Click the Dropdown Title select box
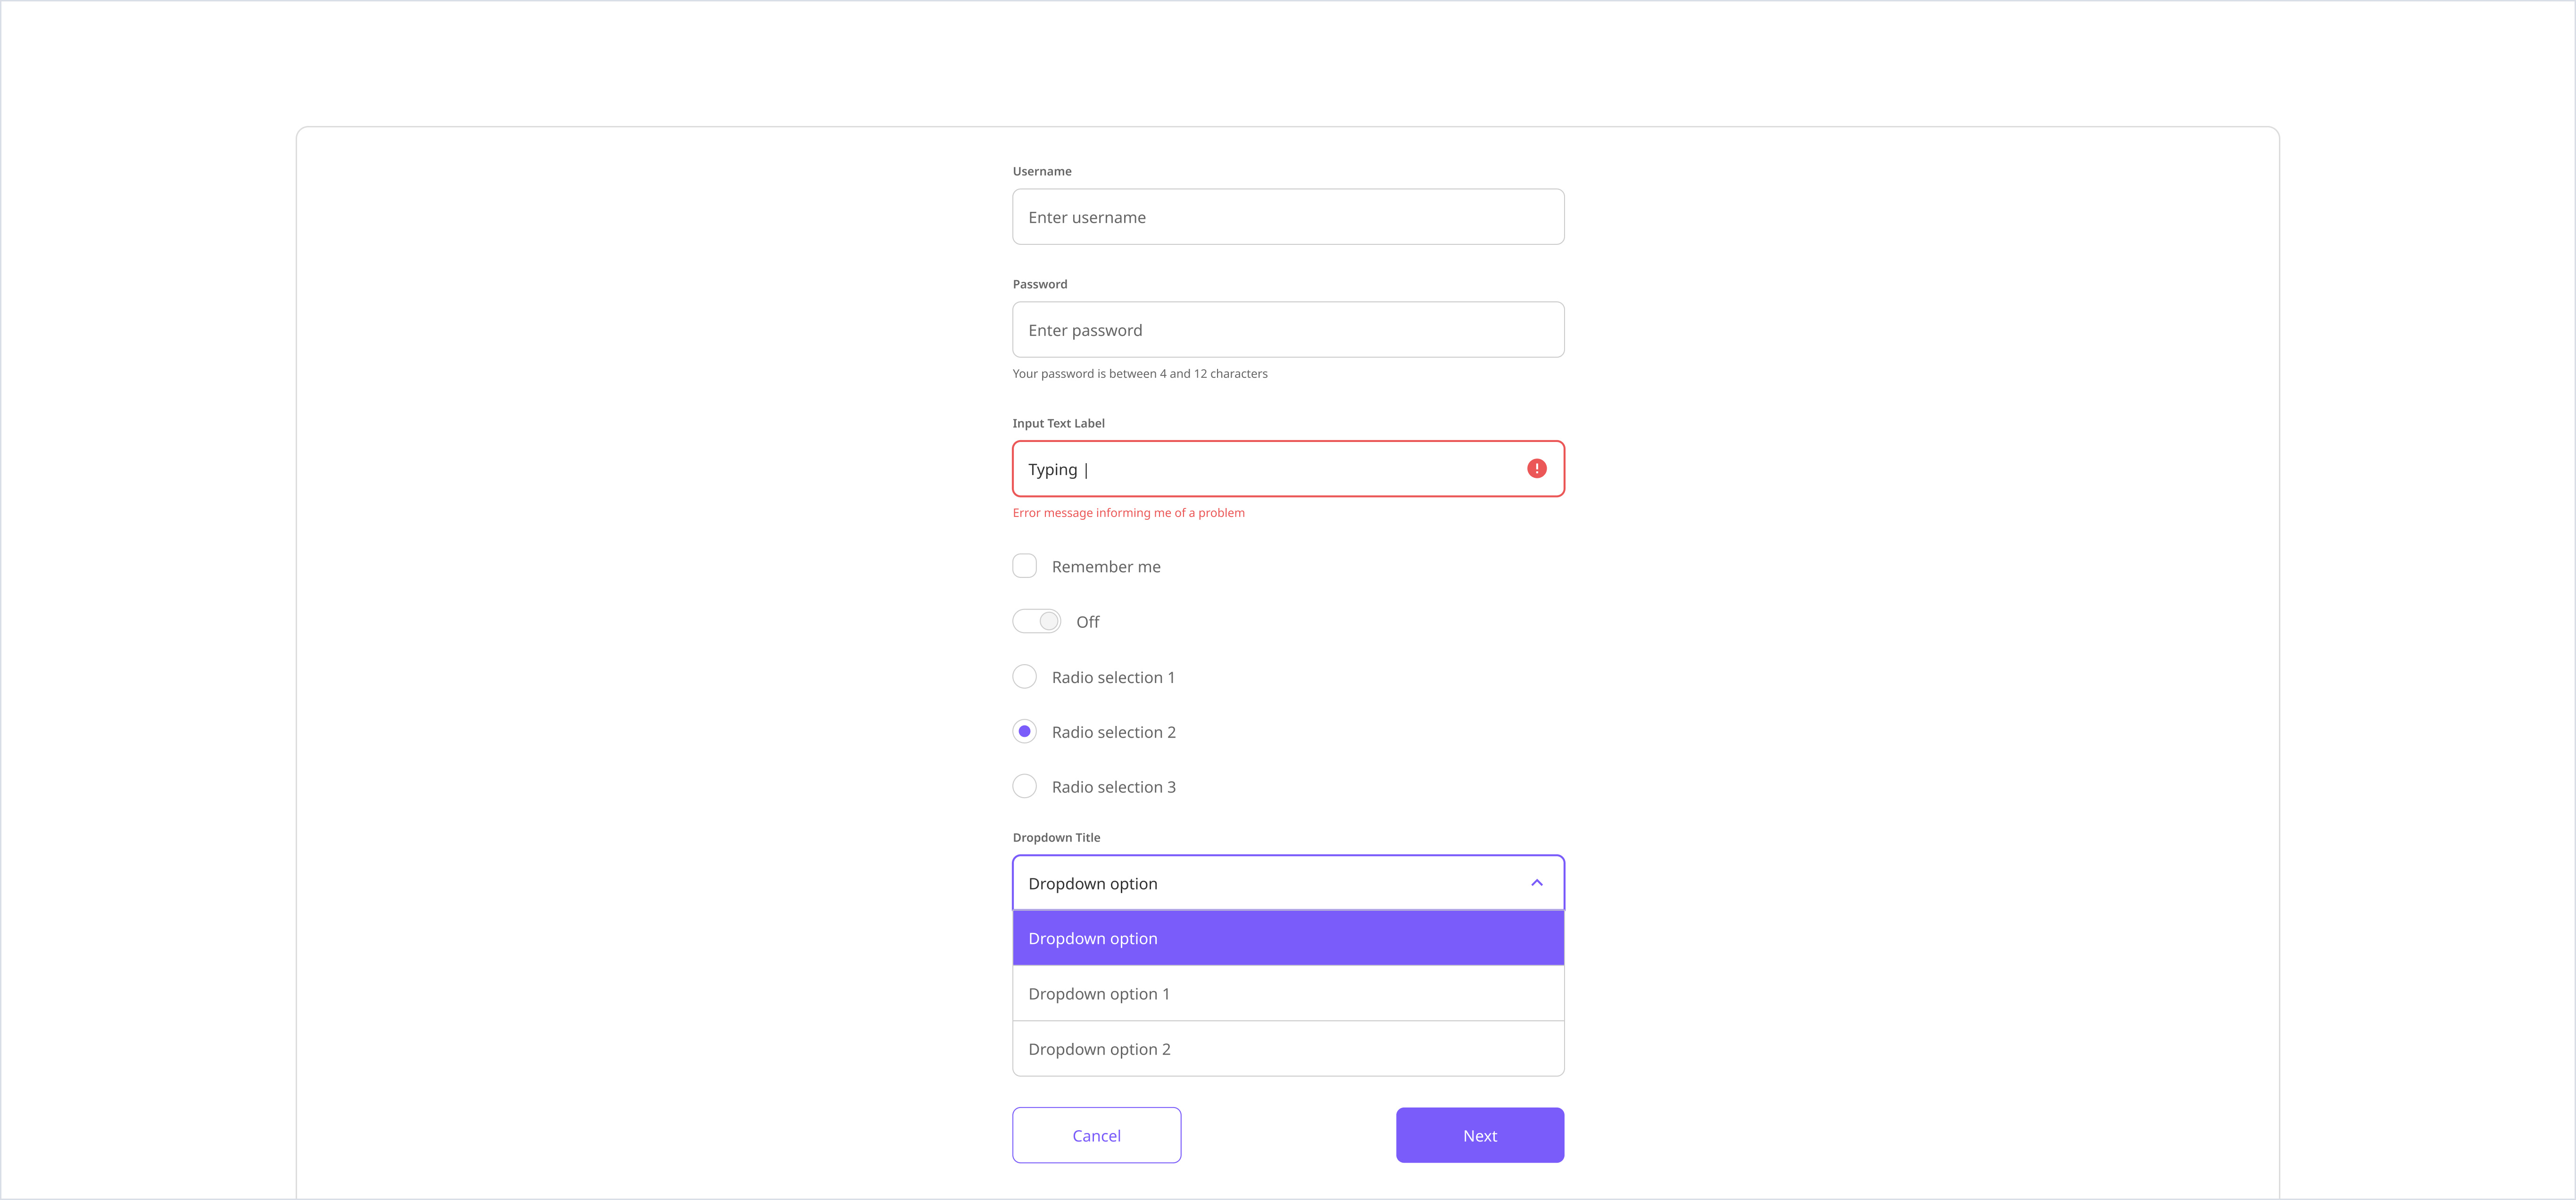Screen dimensions: 2576x1200 1270,883
